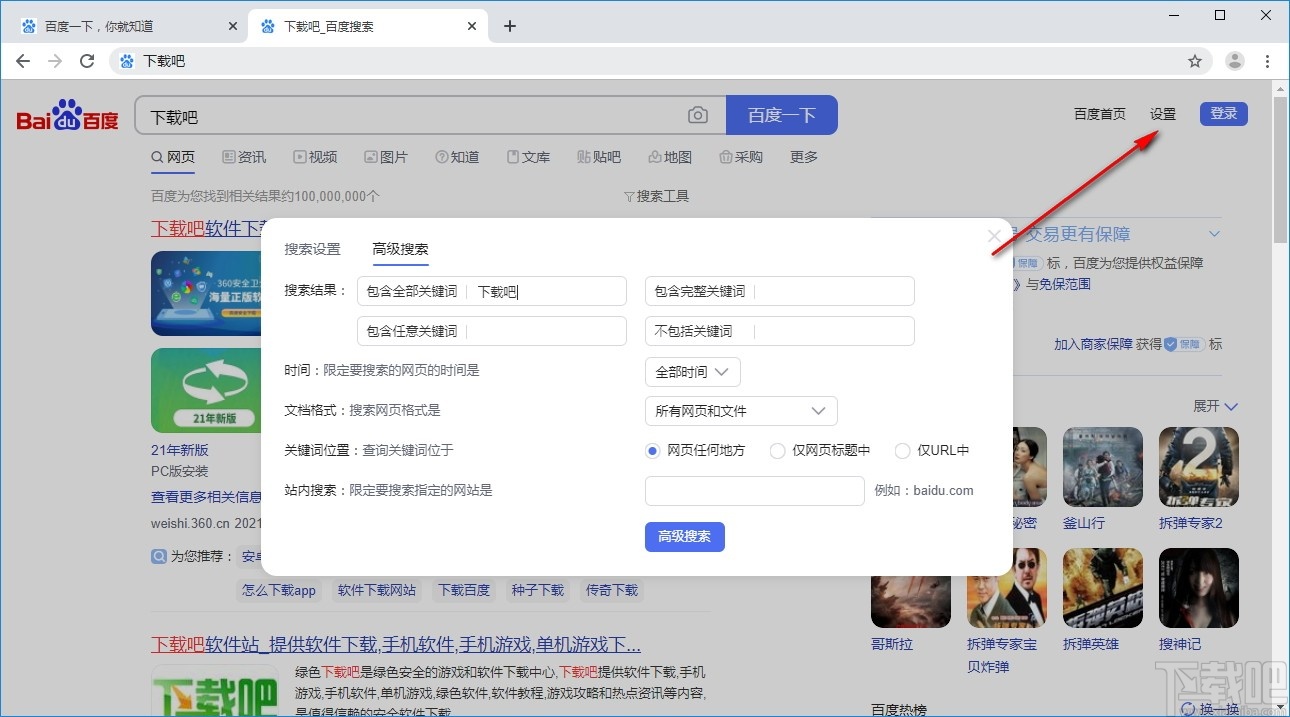1290x717 pixels.
Task: Close the 百度一下 tab
Action: (x=233, y=26)
